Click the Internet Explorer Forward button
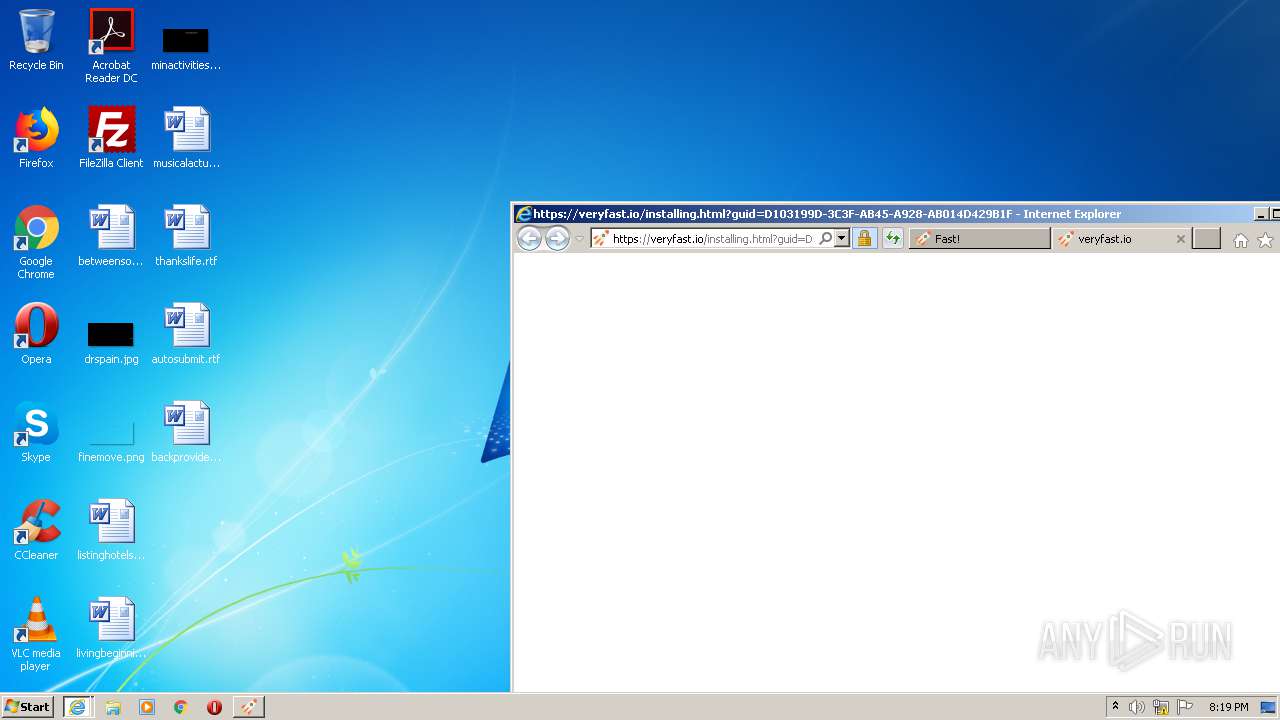The image size is (1280, 720). 557,238
